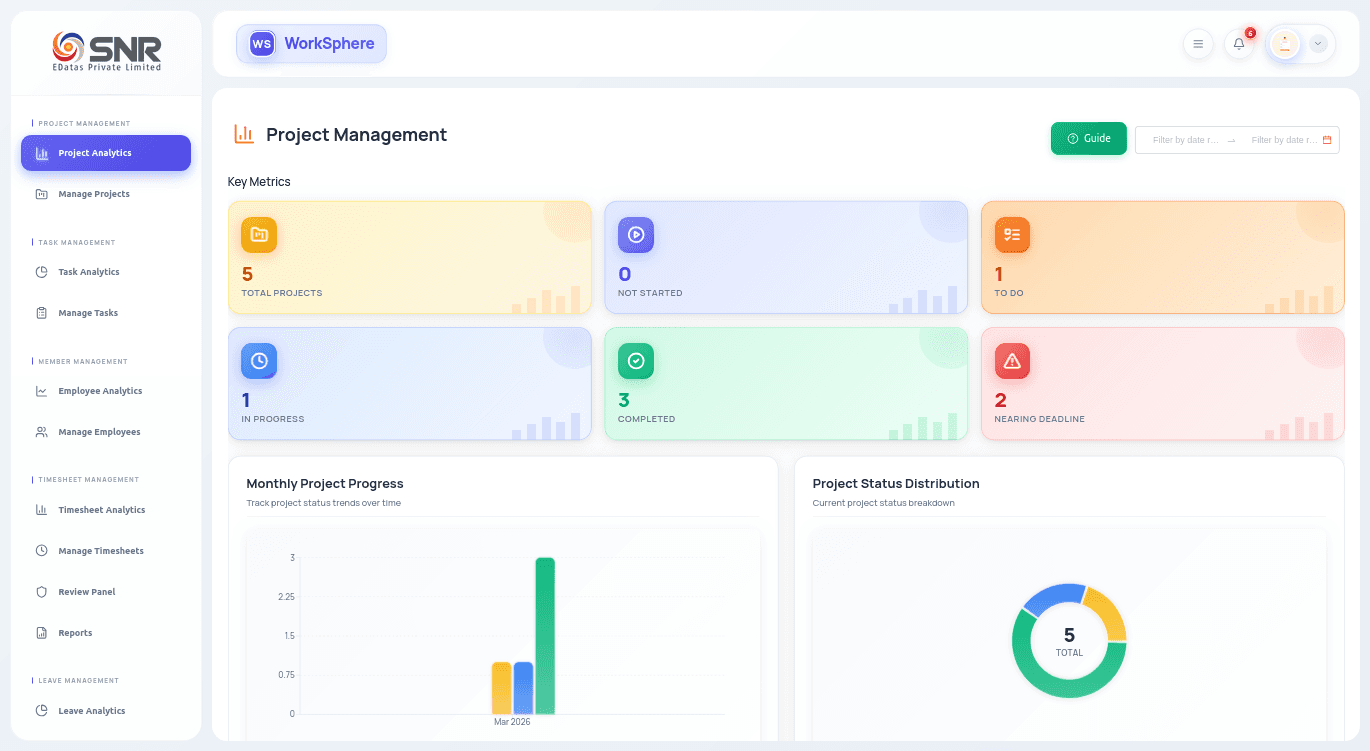Open the hamburger menu in the header

click(1198, 43)
